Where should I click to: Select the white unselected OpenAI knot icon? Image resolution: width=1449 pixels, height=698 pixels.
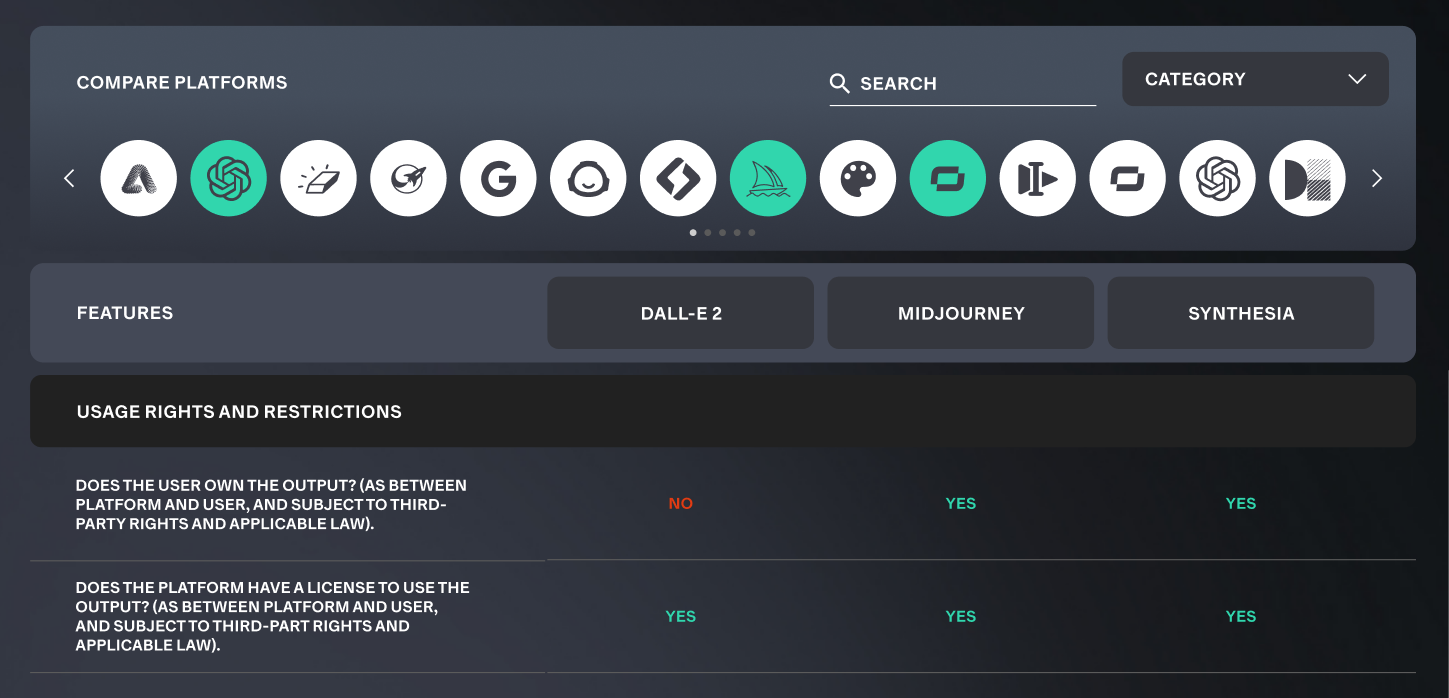coord(1218,179)
